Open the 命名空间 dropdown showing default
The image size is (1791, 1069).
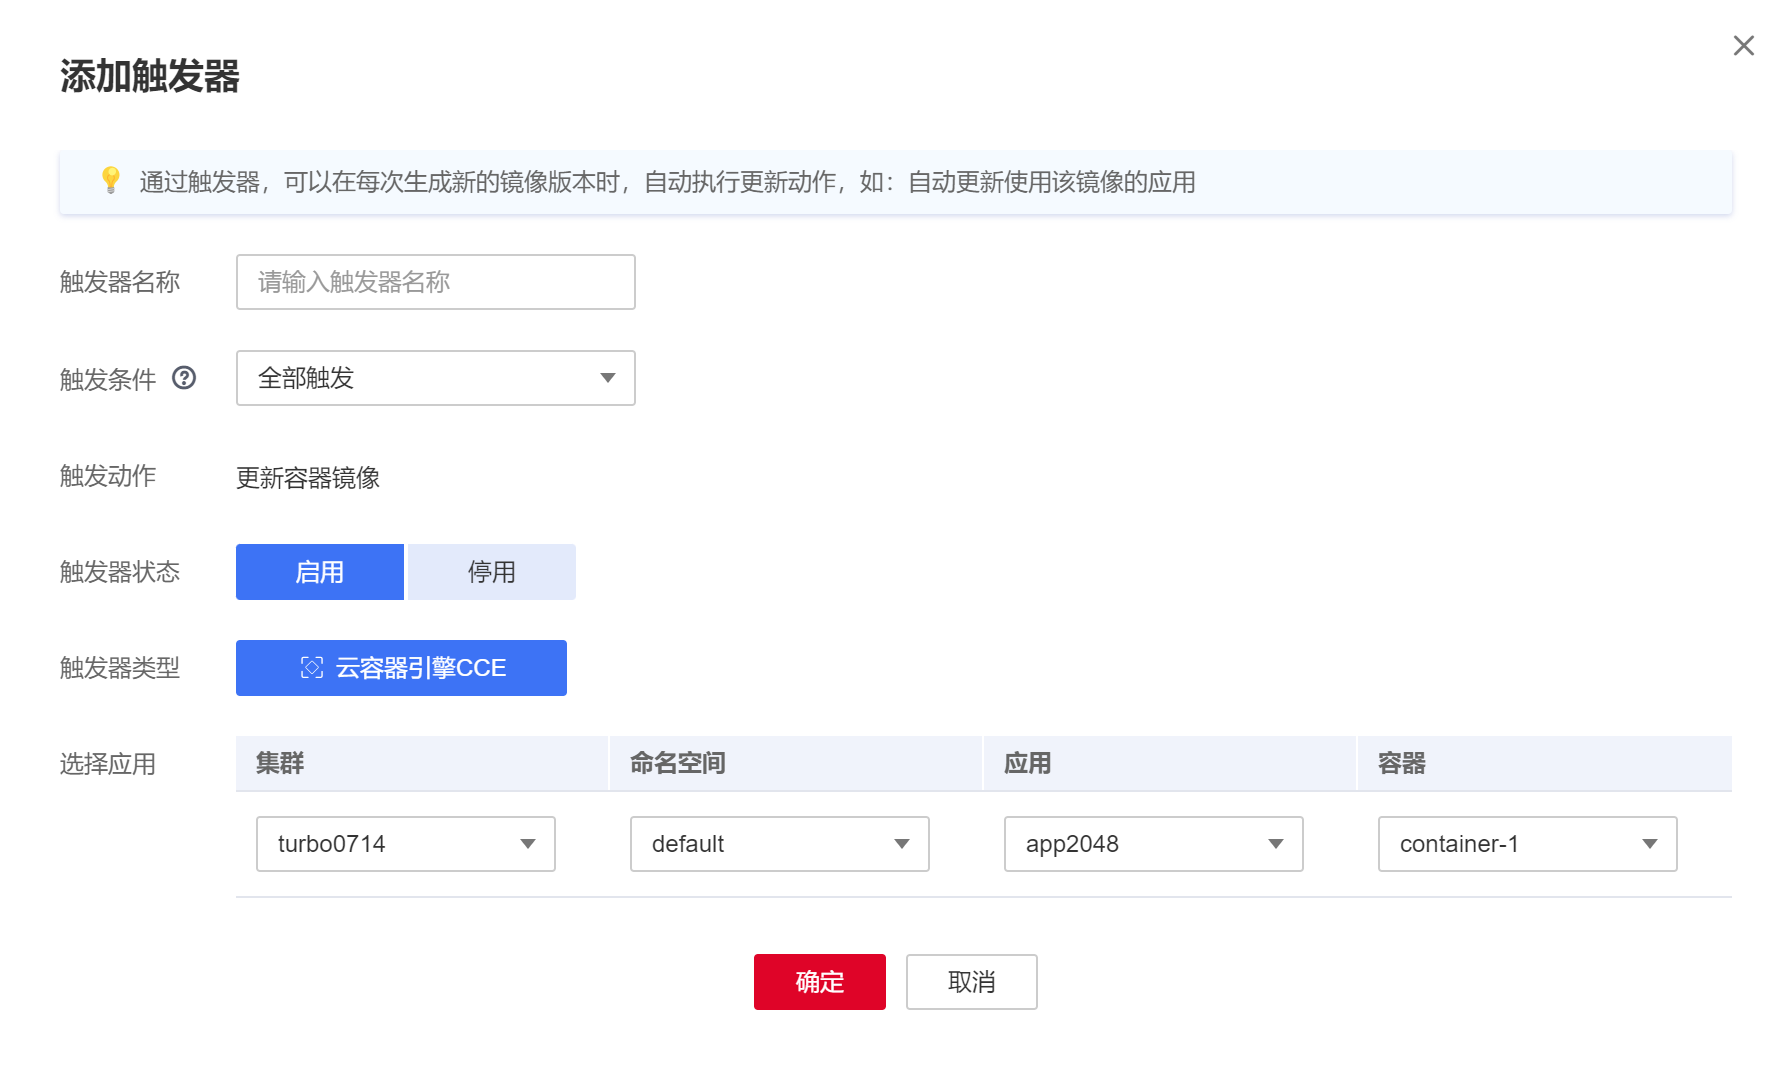point(779,844)
